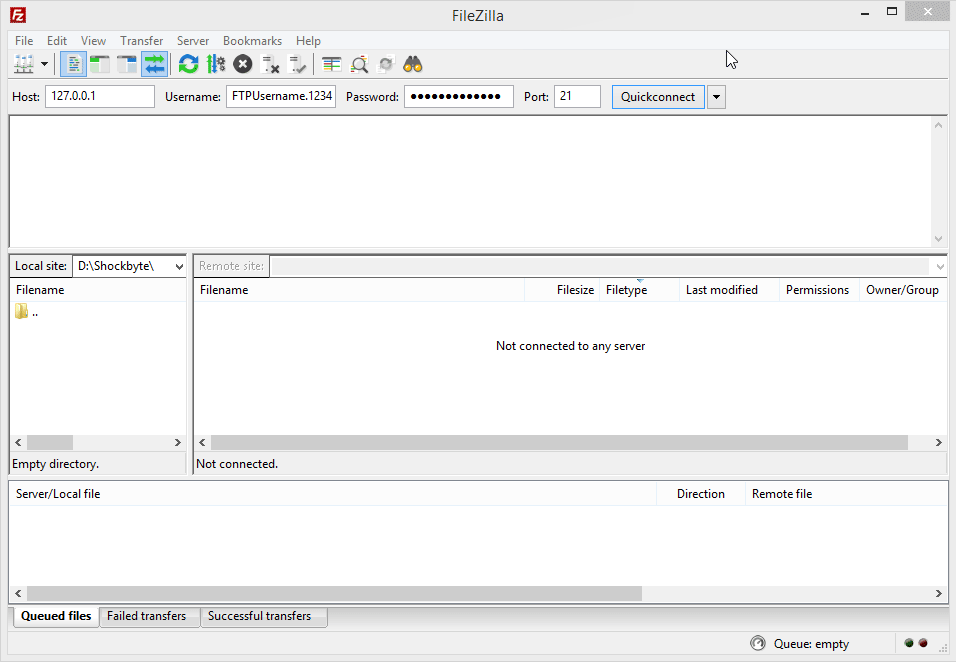The width and height of the screenshot is (956, 662).
Task: Click the Username input field
Action: [281, 96]
